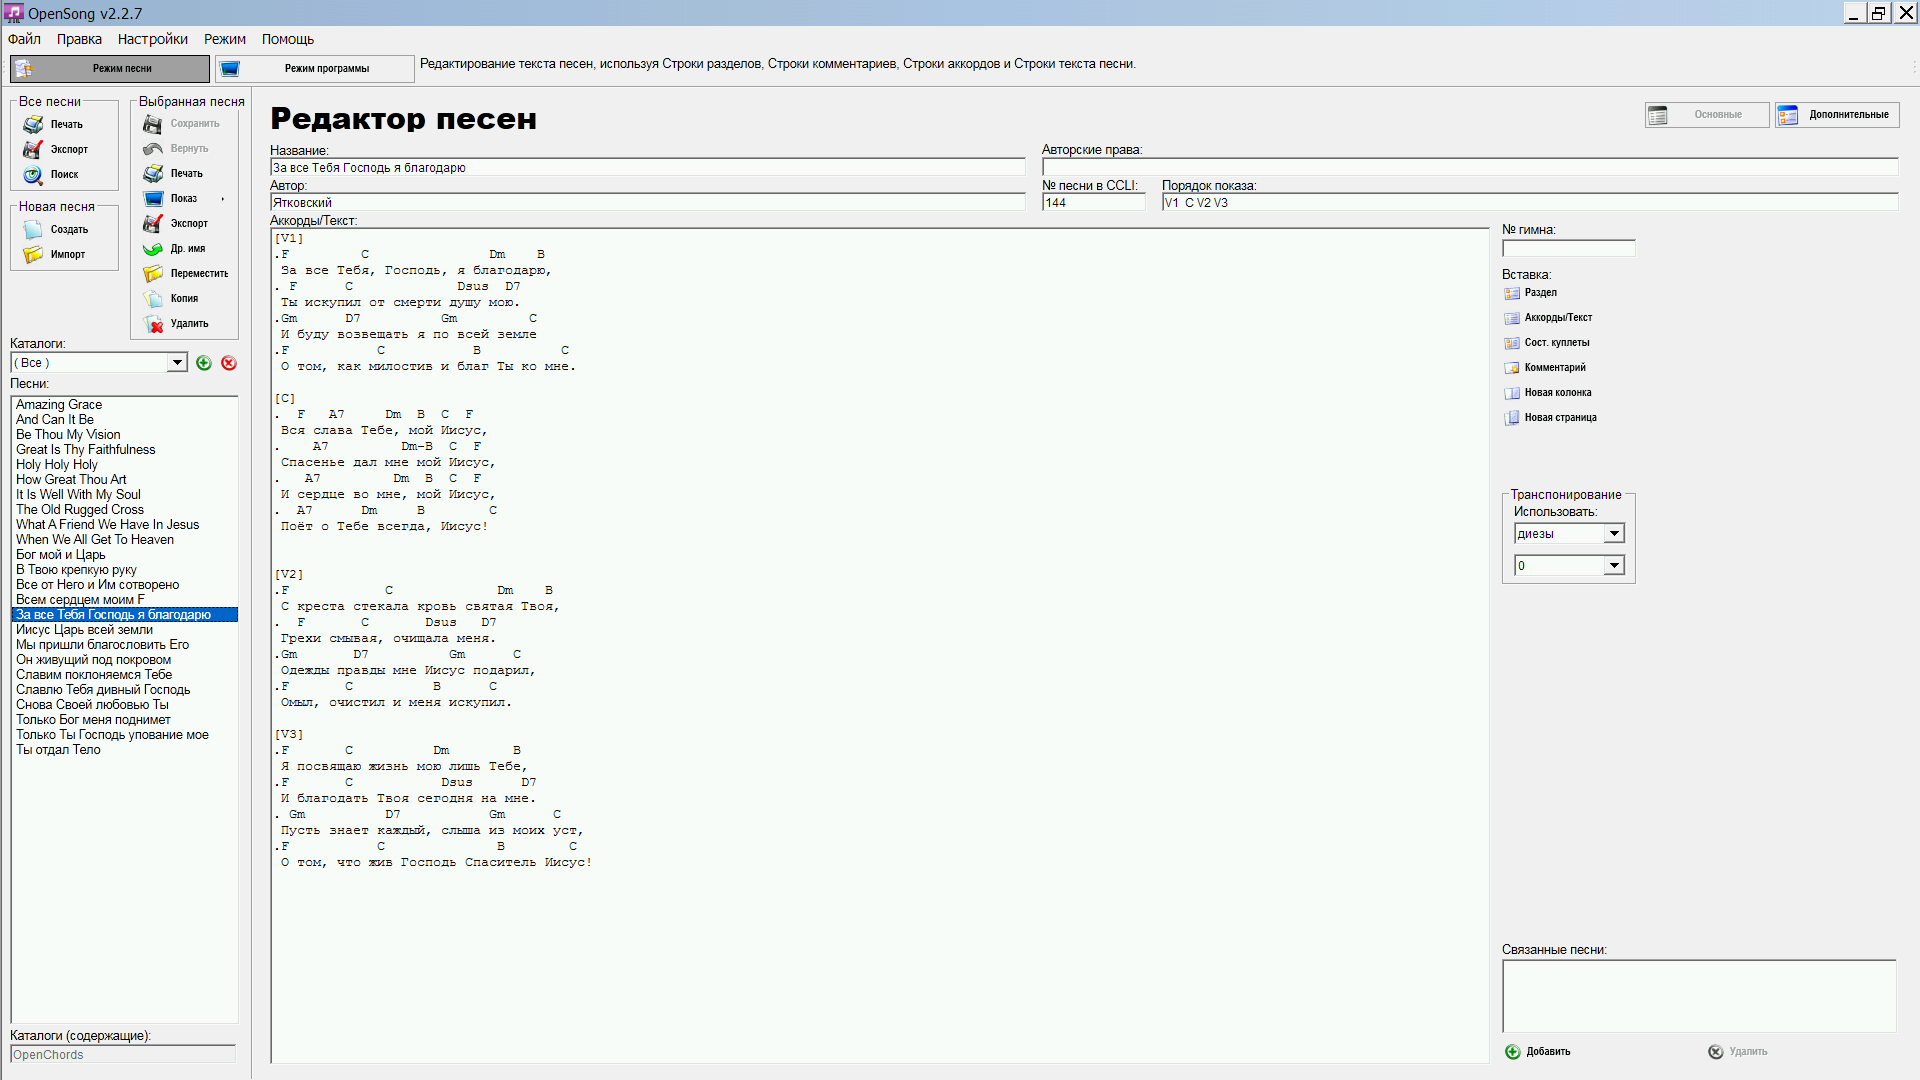Click the [V2] section tag in editor
1920x1080 pixels.
[289, 574]
